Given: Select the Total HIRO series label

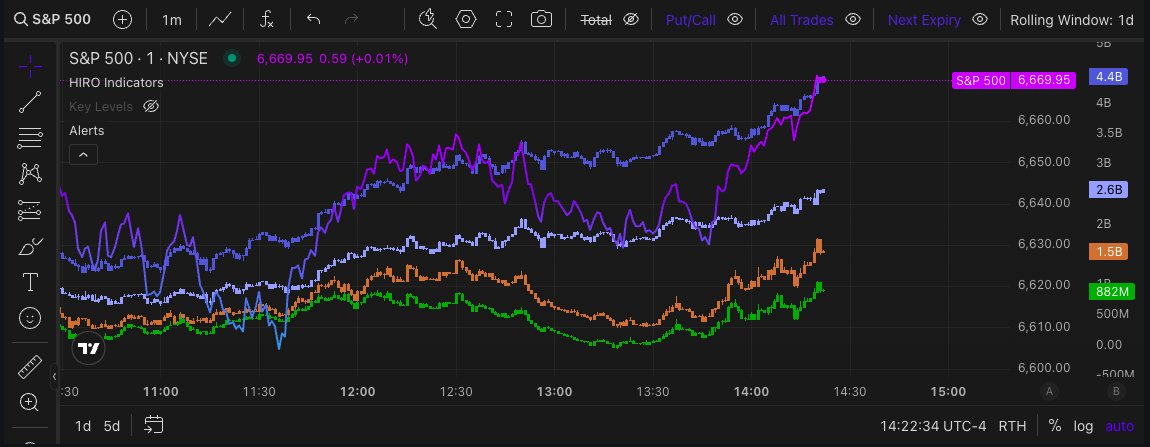Looking at the screenshot, I should point(596,21).
